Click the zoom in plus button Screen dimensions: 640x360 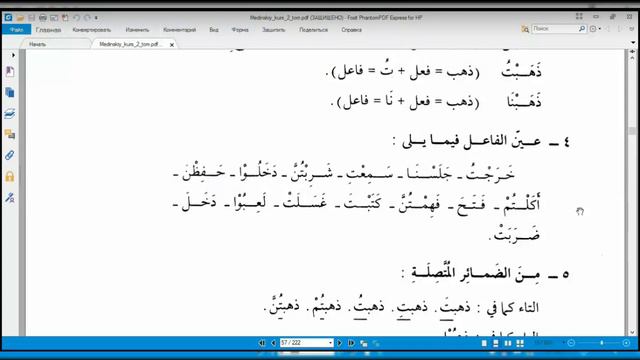[627, 343]
